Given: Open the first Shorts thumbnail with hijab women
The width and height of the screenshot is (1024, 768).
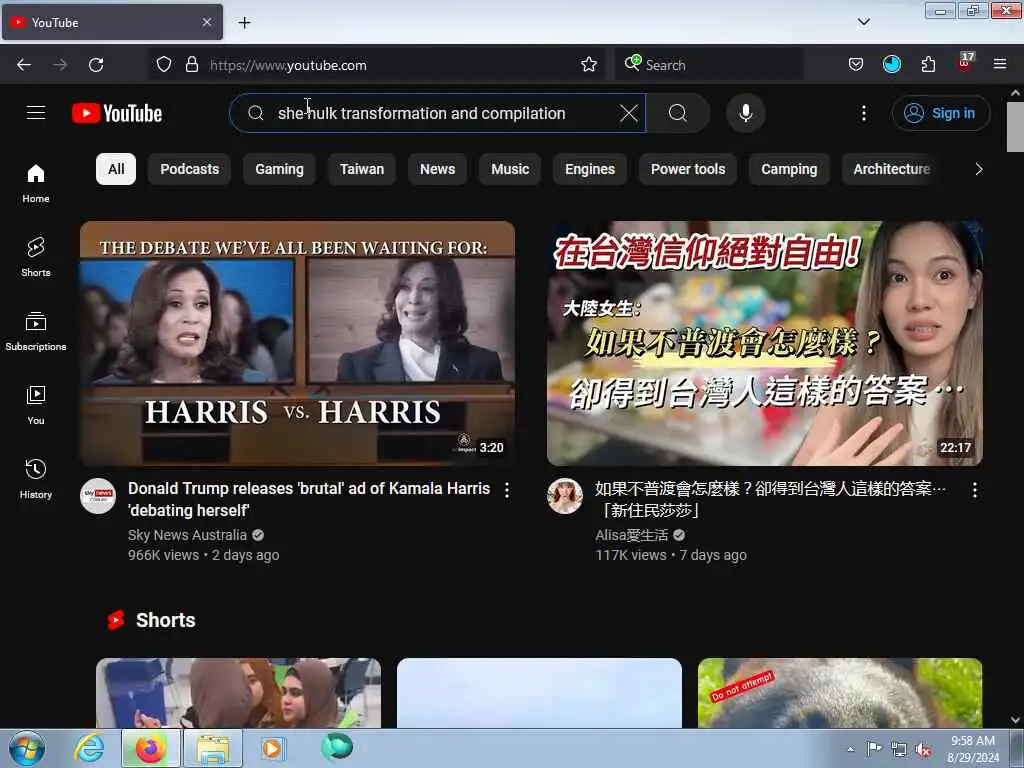Looking at the screenshot, I should 238,693.
